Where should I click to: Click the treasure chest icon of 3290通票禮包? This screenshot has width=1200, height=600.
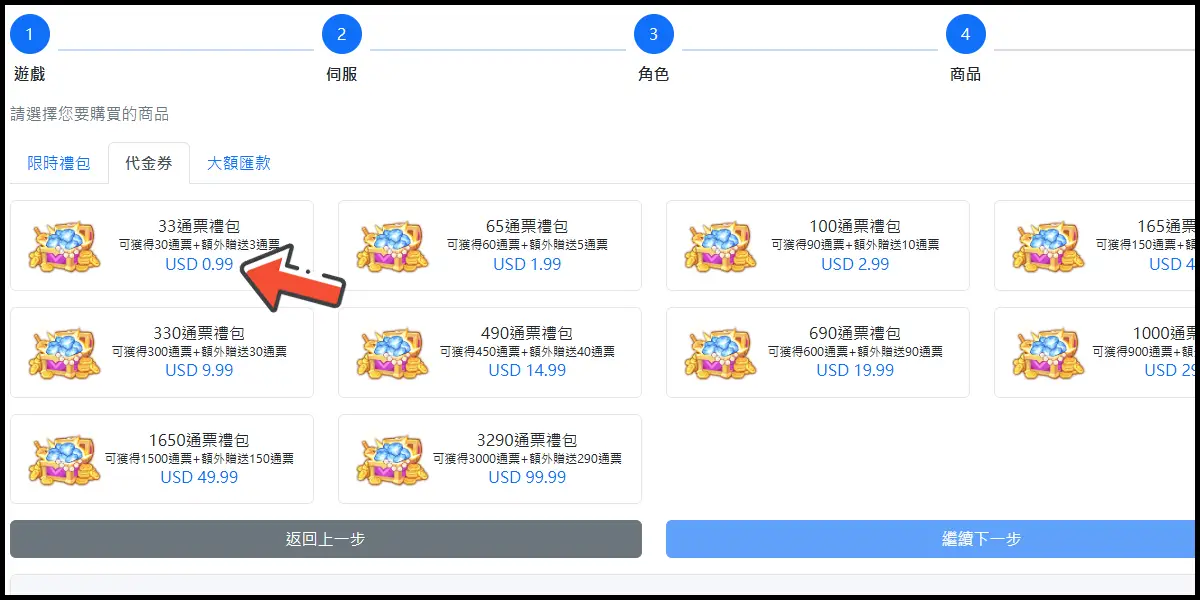pyautogui.click(x=390, y=460)
